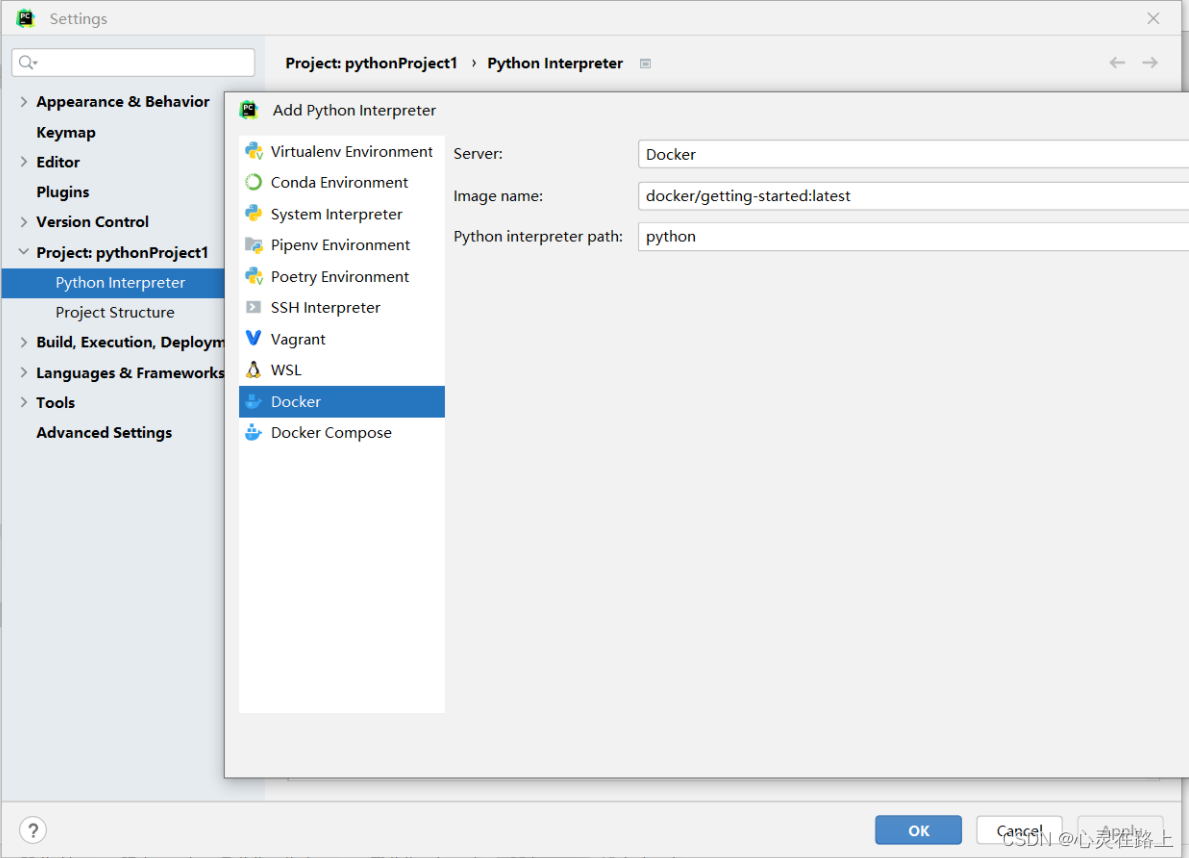Click the Docker Compose whale icon
Screen dimensions: 1189x858
pyautogui.click(x=253, y=432)
